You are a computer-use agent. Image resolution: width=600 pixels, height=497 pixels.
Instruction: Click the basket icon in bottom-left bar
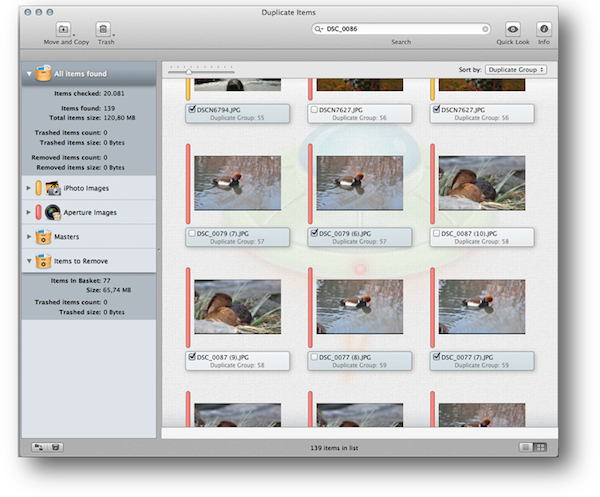coord(55,446)
